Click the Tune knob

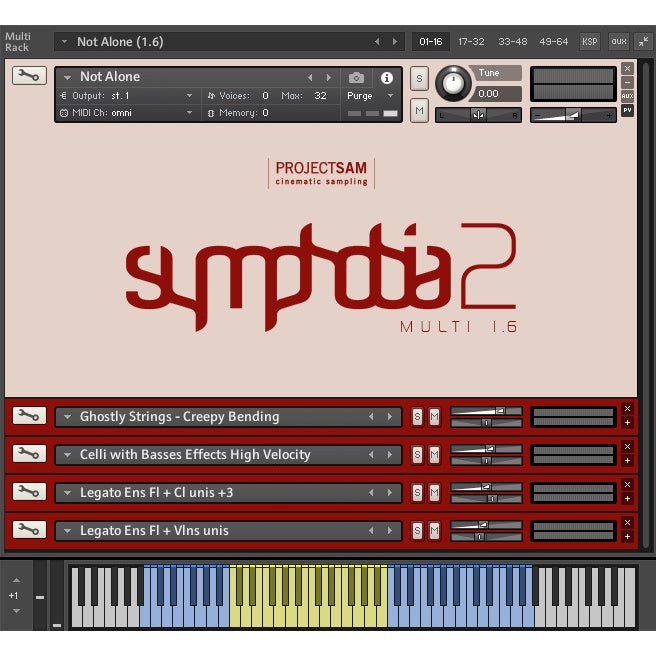(453, 83)
